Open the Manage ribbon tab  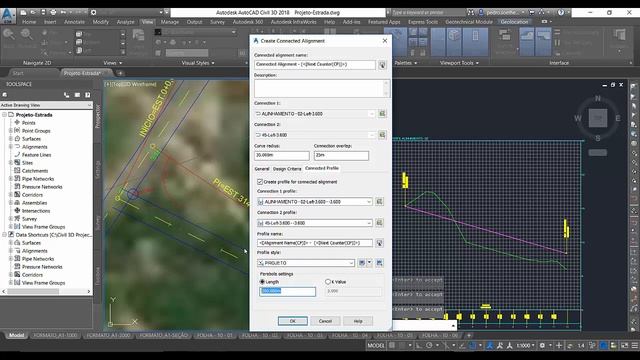169,22
